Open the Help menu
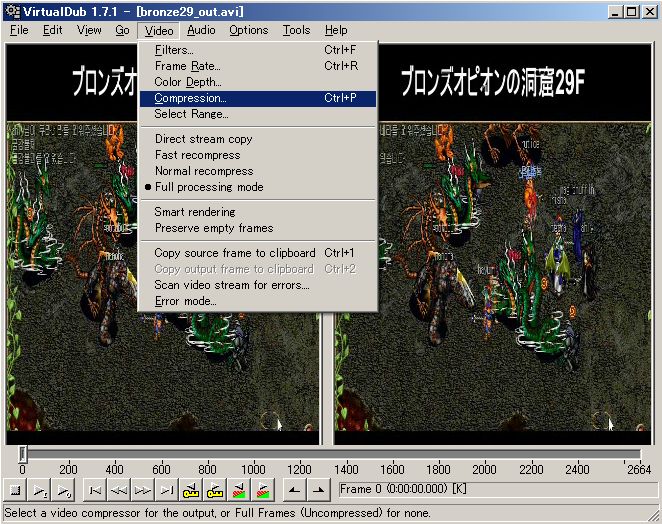The image size is (662, 524). pos(336,30)
